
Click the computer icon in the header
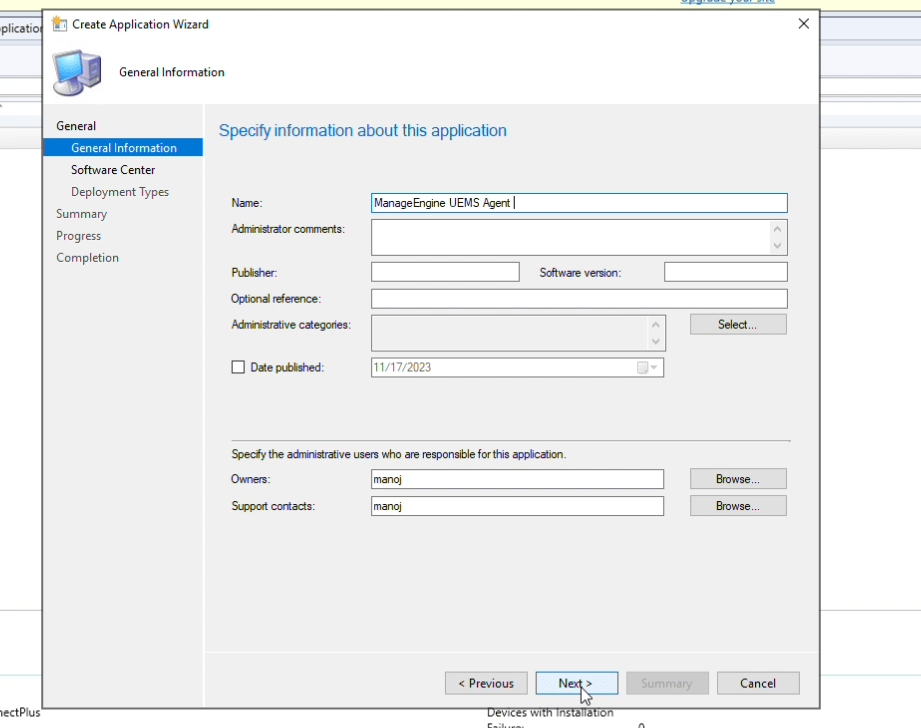(77, 72)
